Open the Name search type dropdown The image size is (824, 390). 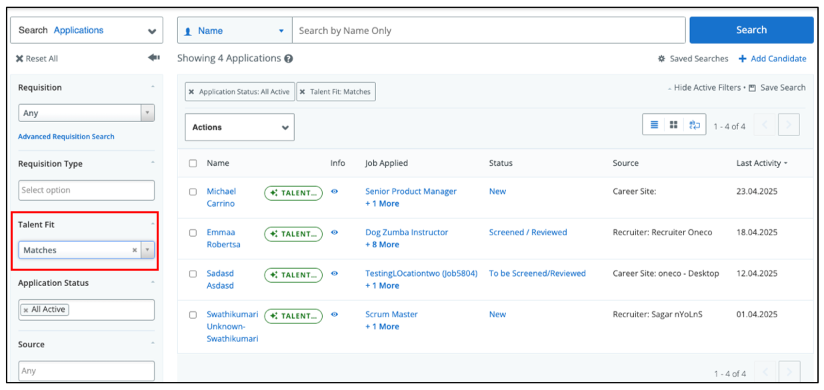click(x=235, y=31)
